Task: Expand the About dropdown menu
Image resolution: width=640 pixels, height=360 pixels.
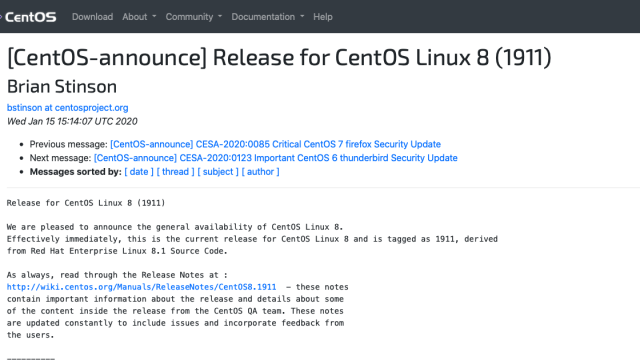Action: 139,17
